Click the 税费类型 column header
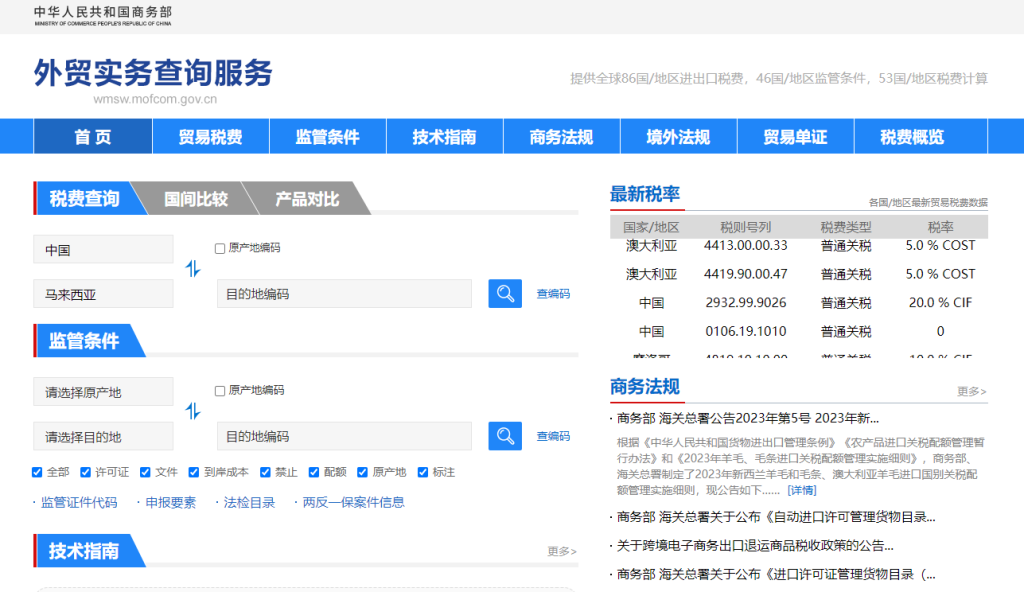The height and width of the screenshot is (592, 1024). [846, 227]
